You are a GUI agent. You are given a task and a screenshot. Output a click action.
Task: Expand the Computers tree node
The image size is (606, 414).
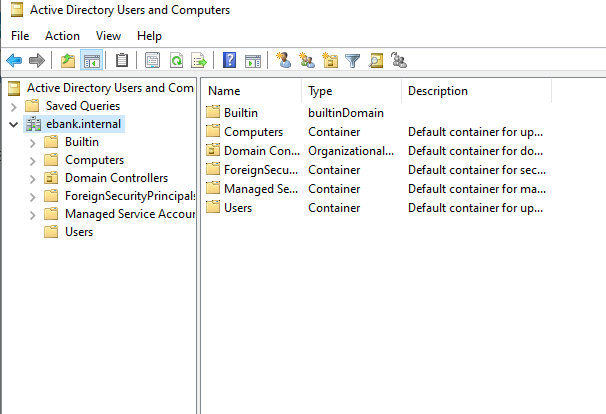coord(32,161)
